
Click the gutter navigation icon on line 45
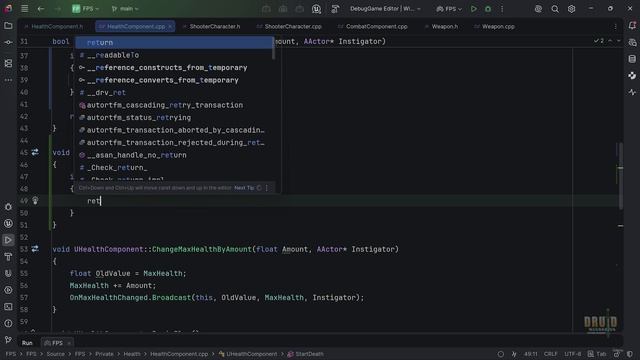[35, 152]
